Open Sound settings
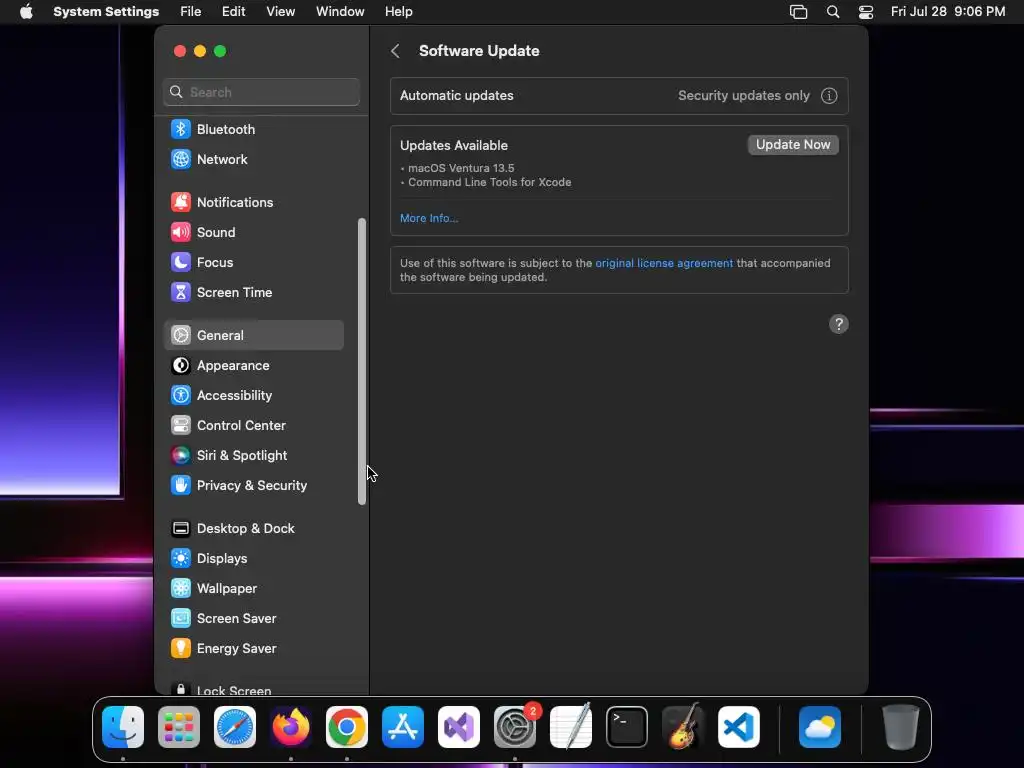This screenshot has width=1024, height=768. click(253, 232)
